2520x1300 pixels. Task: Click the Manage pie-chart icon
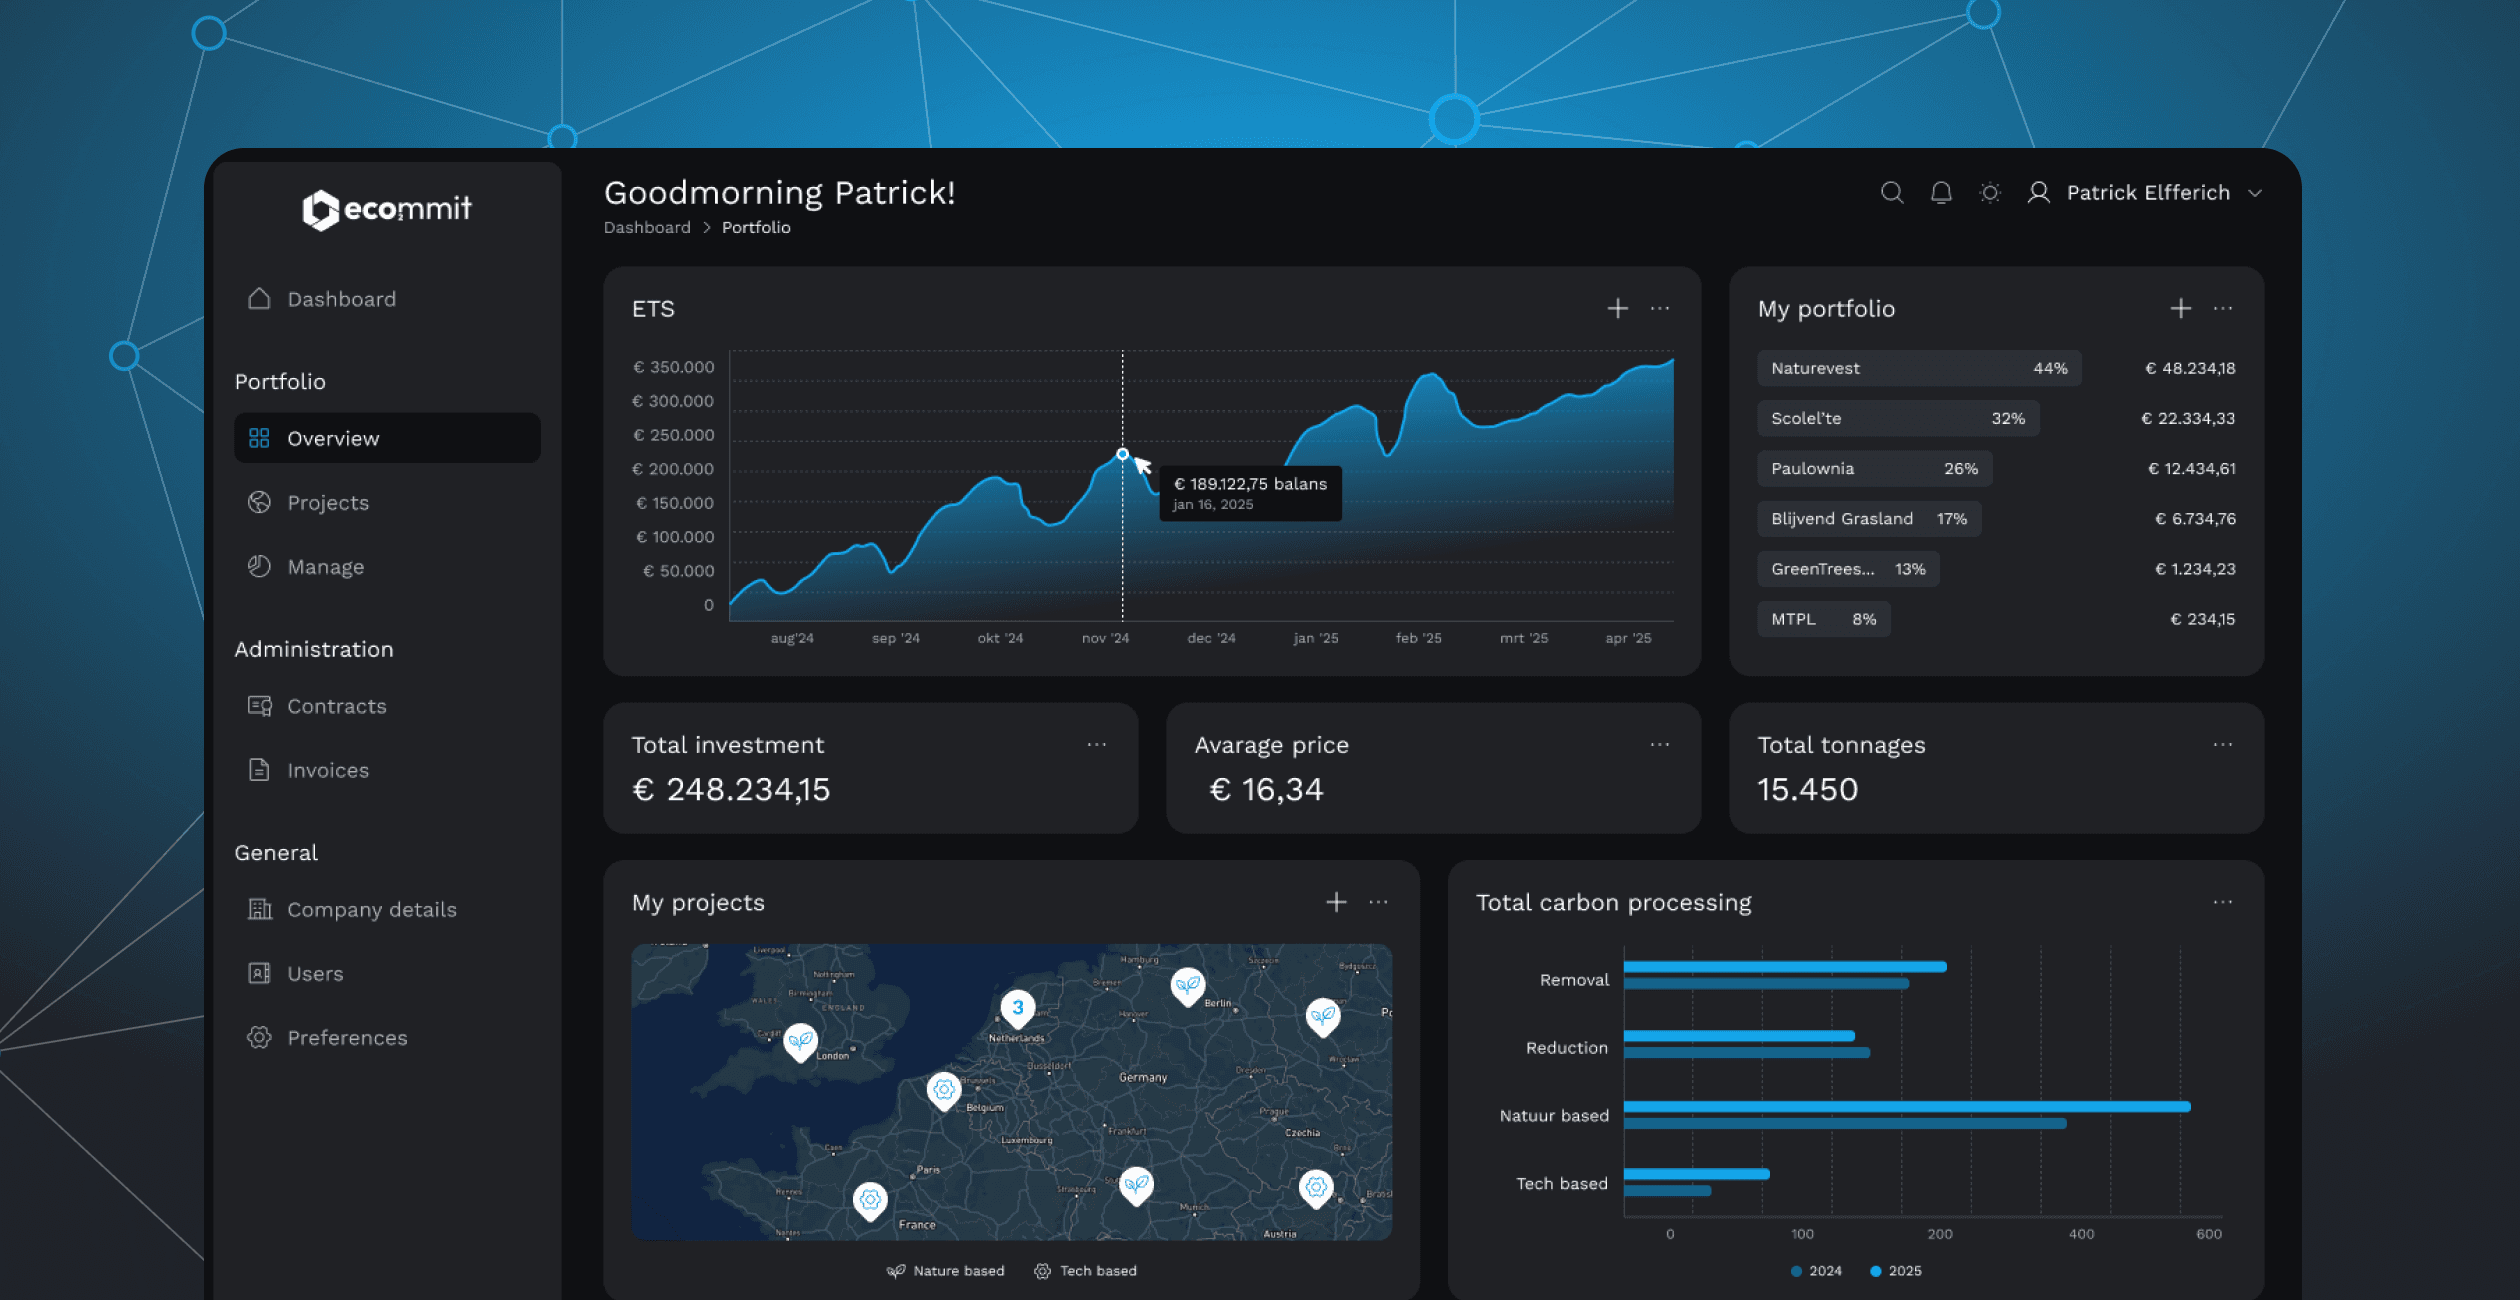pyautogui.click(x=259, y=566)
